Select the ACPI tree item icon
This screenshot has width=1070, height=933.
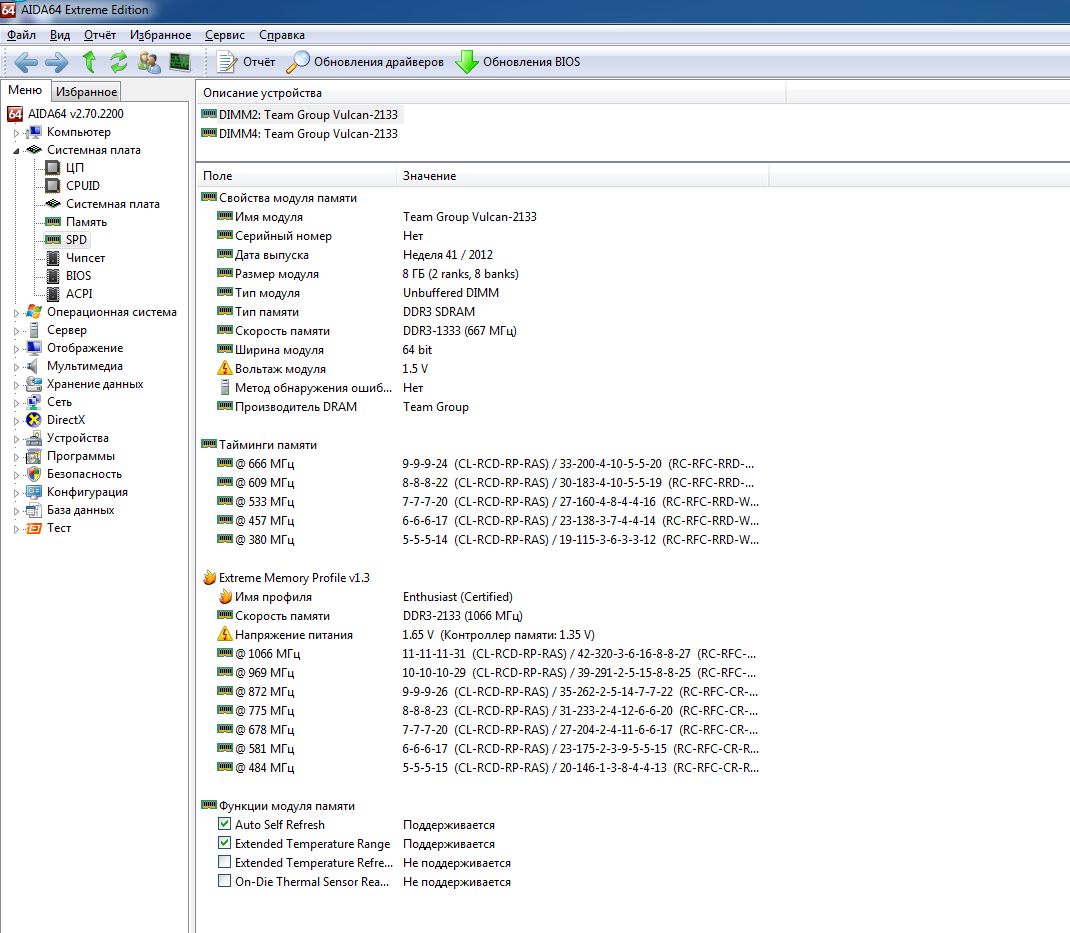click(53, 293)
